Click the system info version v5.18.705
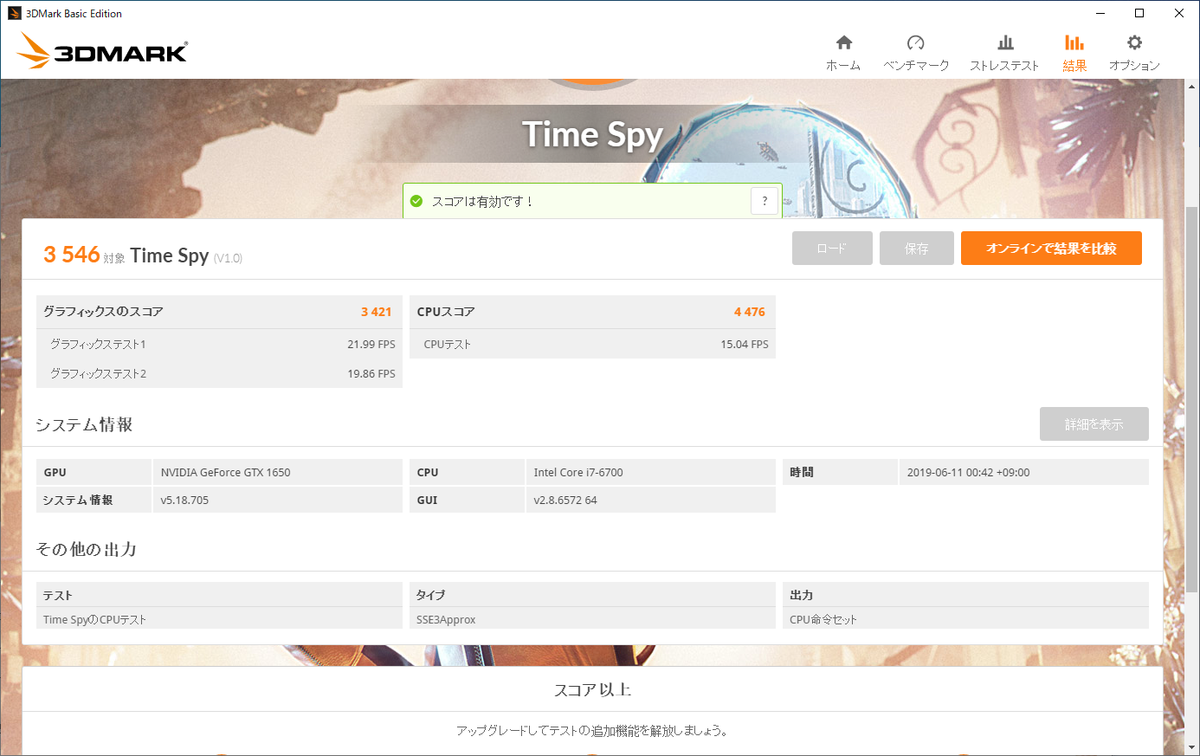This screenshot has height=756, width=1200. click(184, 500)
